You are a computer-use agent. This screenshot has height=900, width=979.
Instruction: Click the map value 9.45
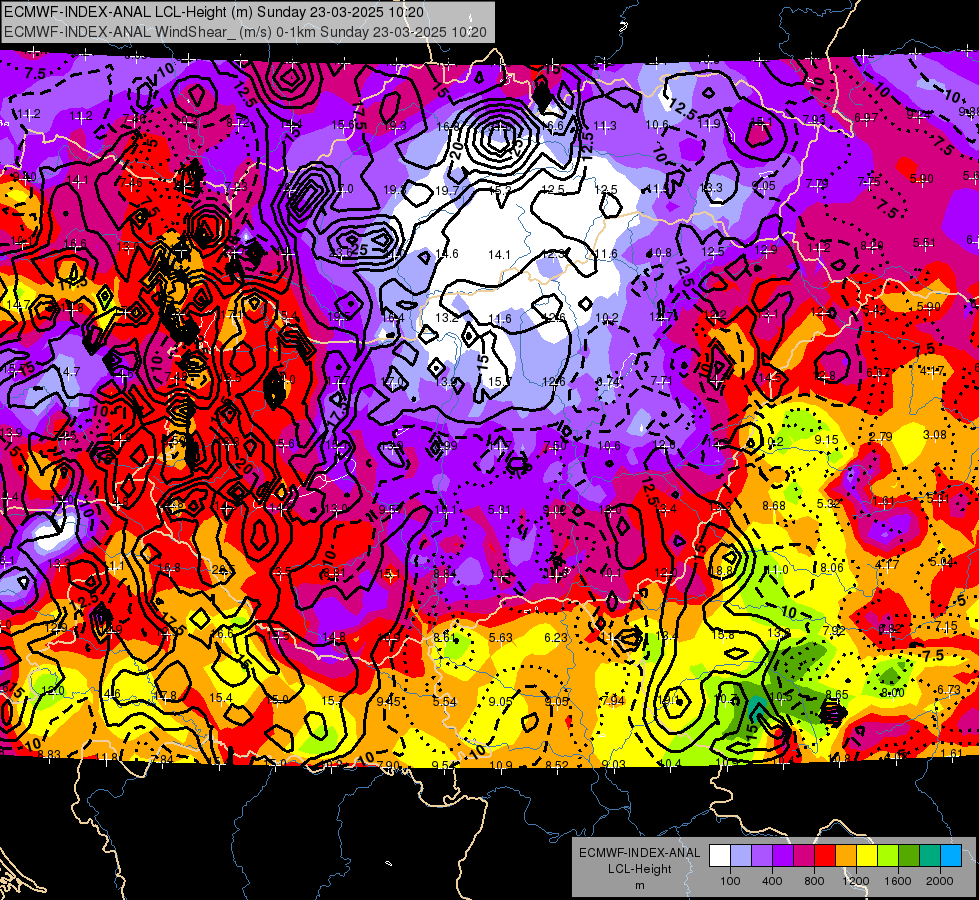[x=388, y=701]
